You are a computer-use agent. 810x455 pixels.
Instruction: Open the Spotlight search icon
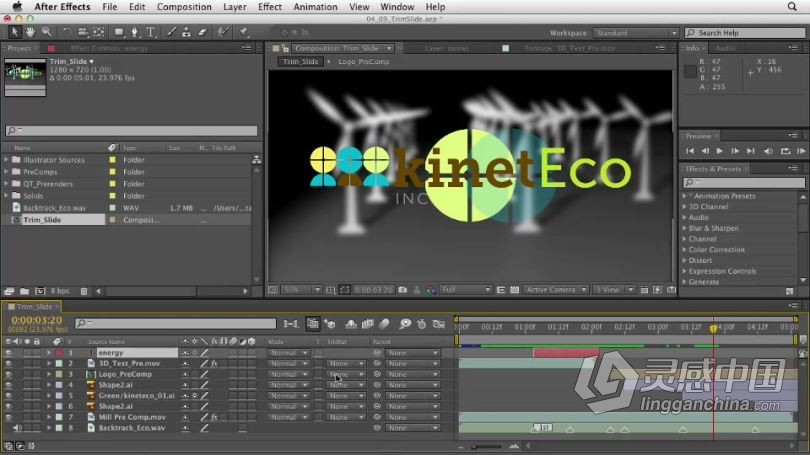click(x=792, y=7)
